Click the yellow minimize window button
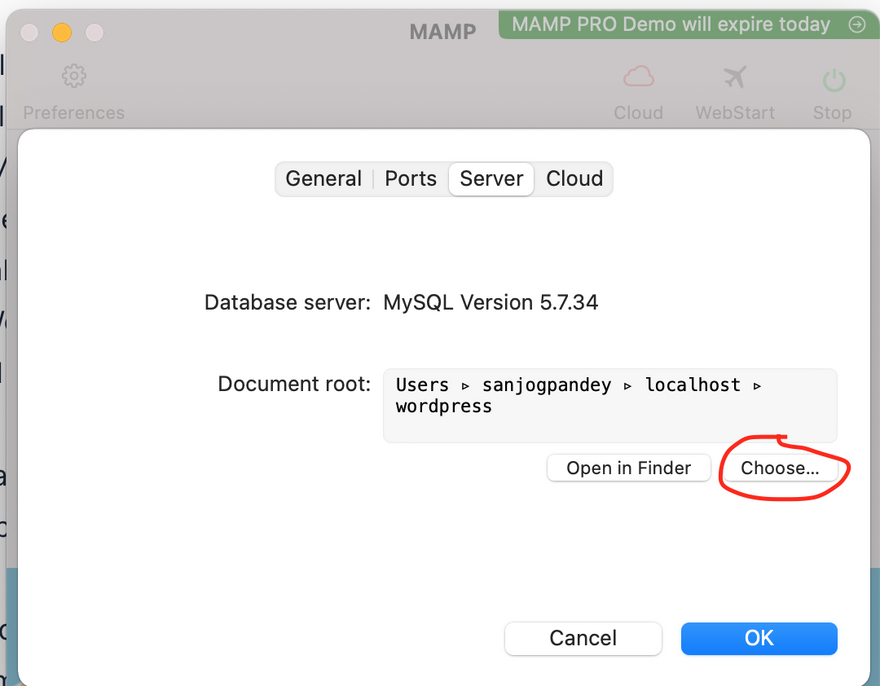This screenshot has width=880, height=686. [x=62, y=33]
